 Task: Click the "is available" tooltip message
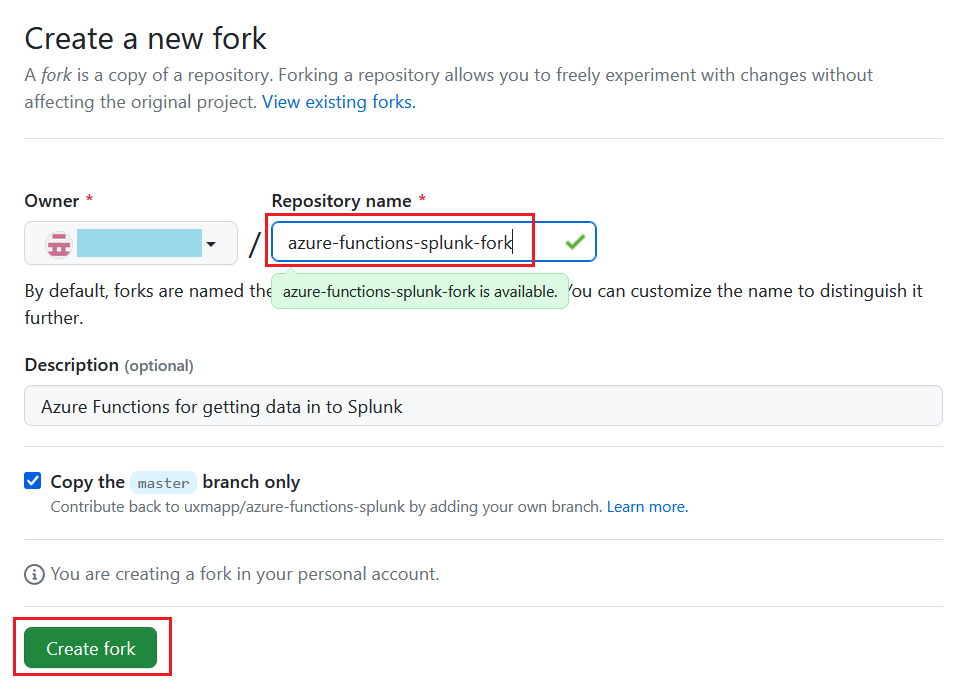click(x=420, y=292)
